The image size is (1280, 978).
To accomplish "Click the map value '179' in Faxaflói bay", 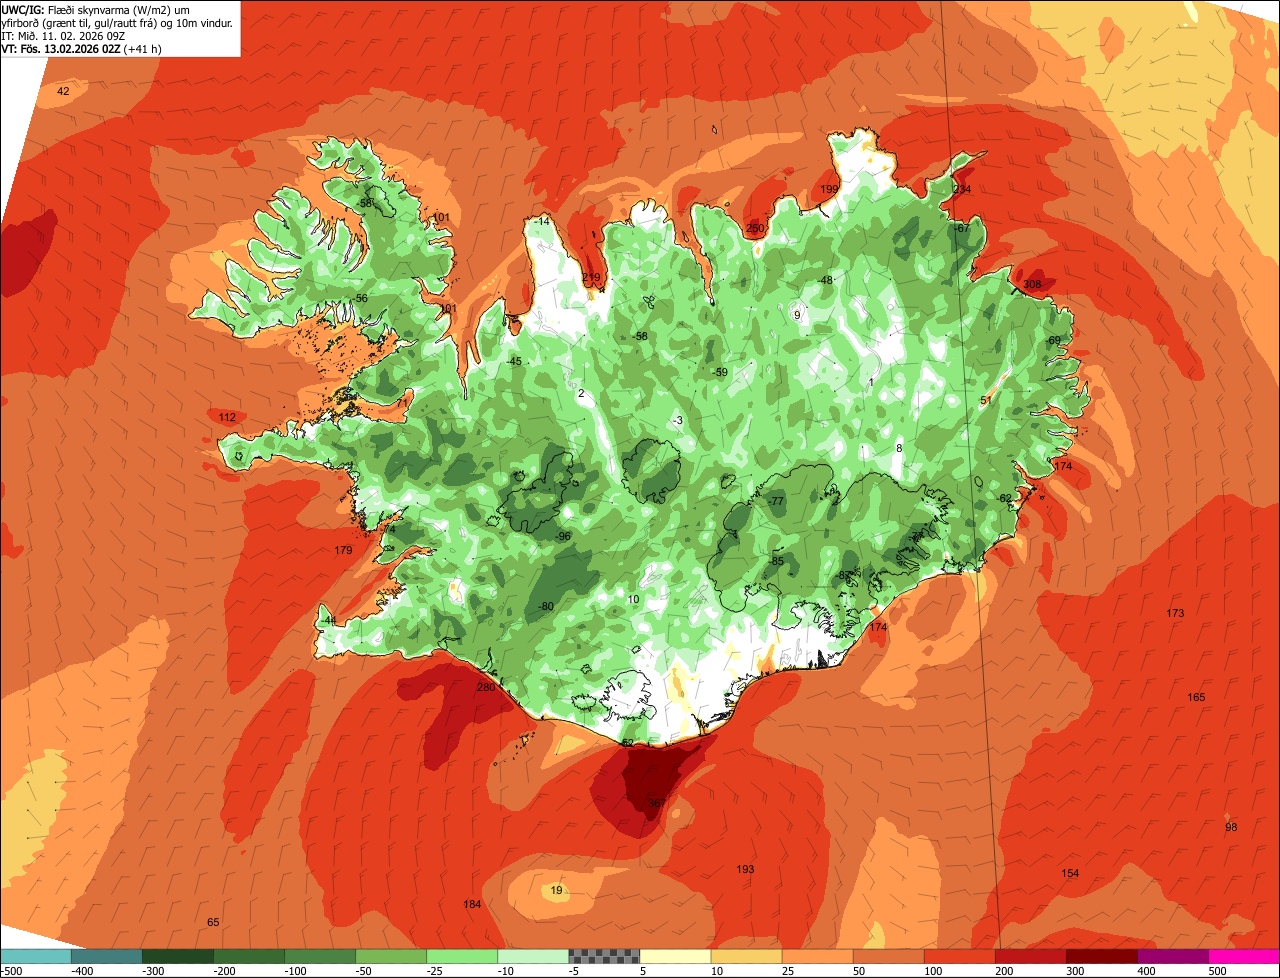I will (343, 550).
